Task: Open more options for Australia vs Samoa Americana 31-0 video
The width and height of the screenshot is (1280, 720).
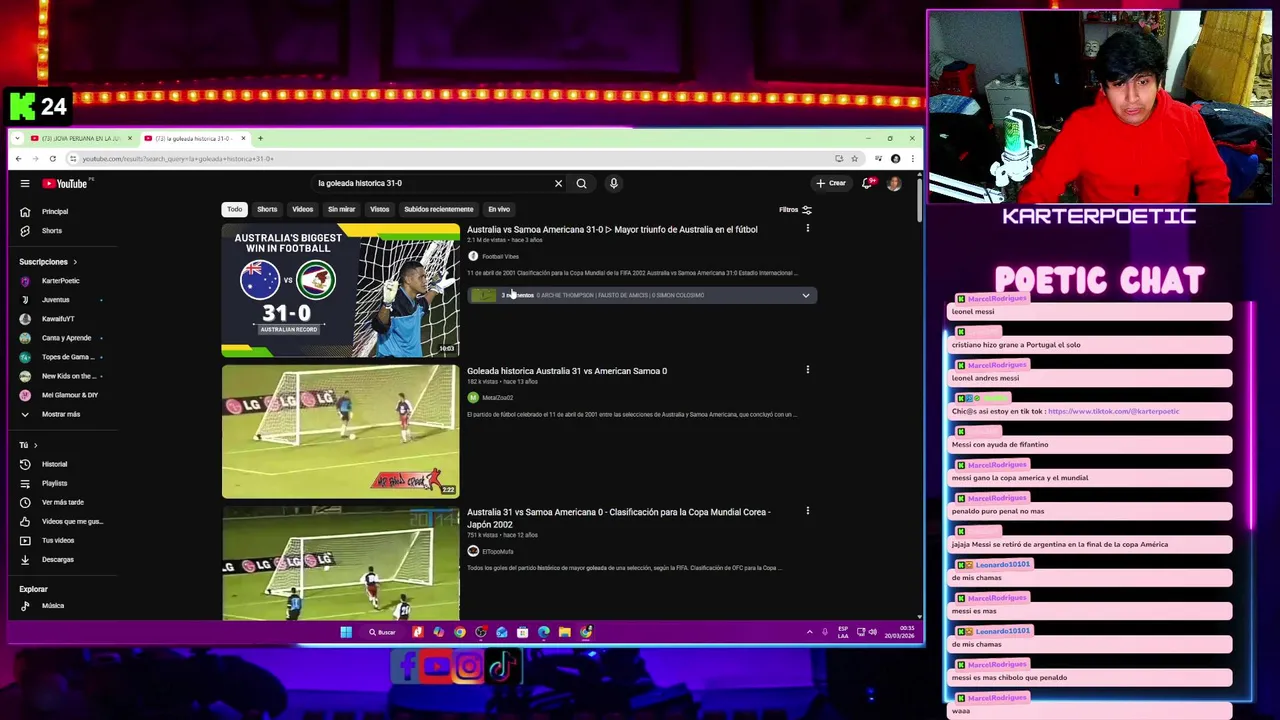Action: click(x=807, y=228)
